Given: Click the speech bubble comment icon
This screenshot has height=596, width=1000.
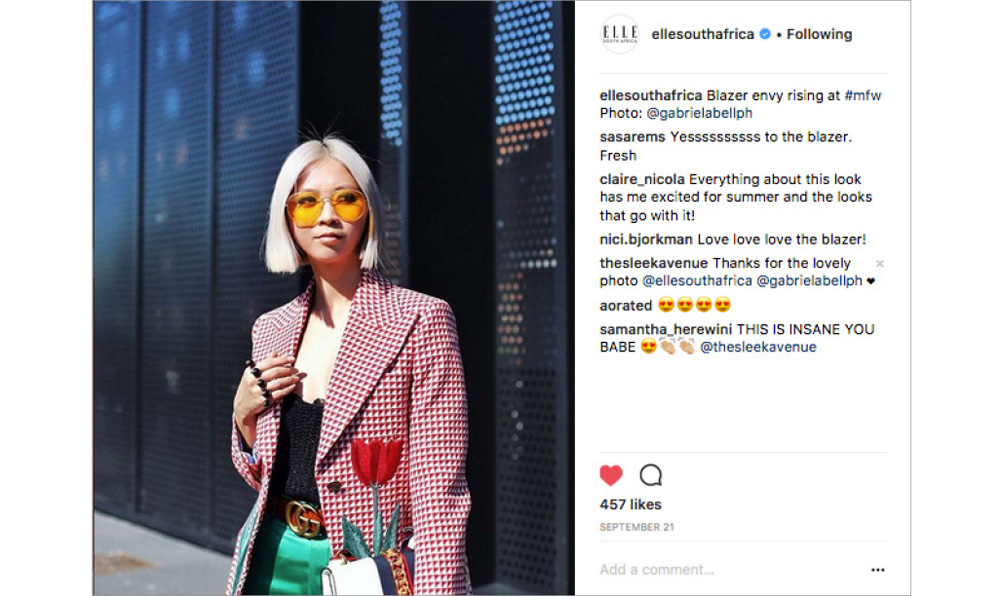Looking at the screenshot, I should coord(651,475).
